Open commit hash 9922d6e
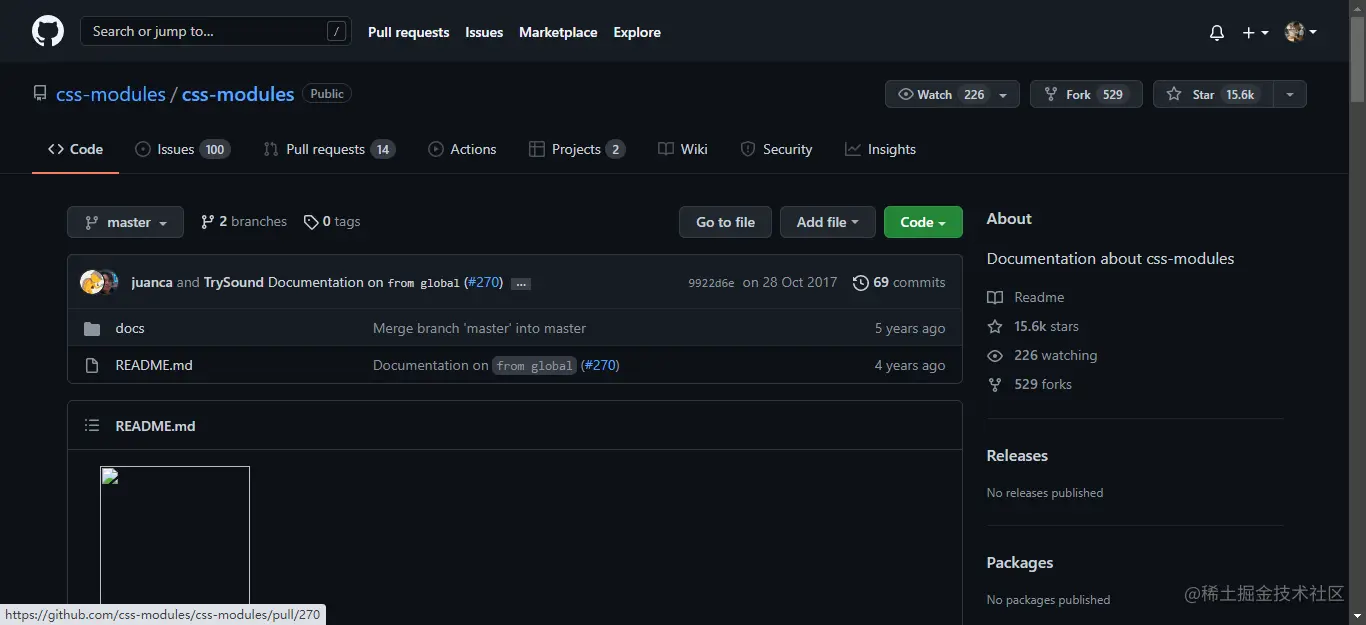The width and height of the screenshot is (1366, 625). pos(711,283)
